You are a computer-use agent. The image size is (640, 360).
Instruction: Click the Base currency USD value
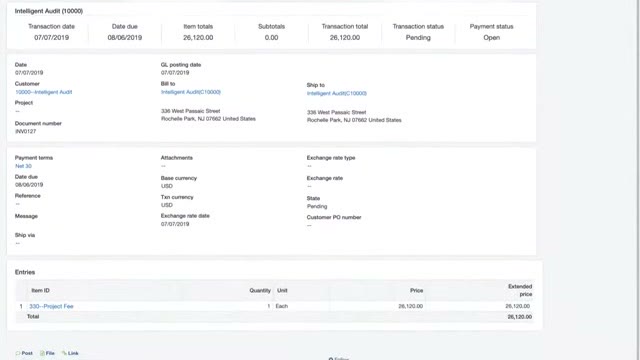pyautogui.click(x=167, y=186)
